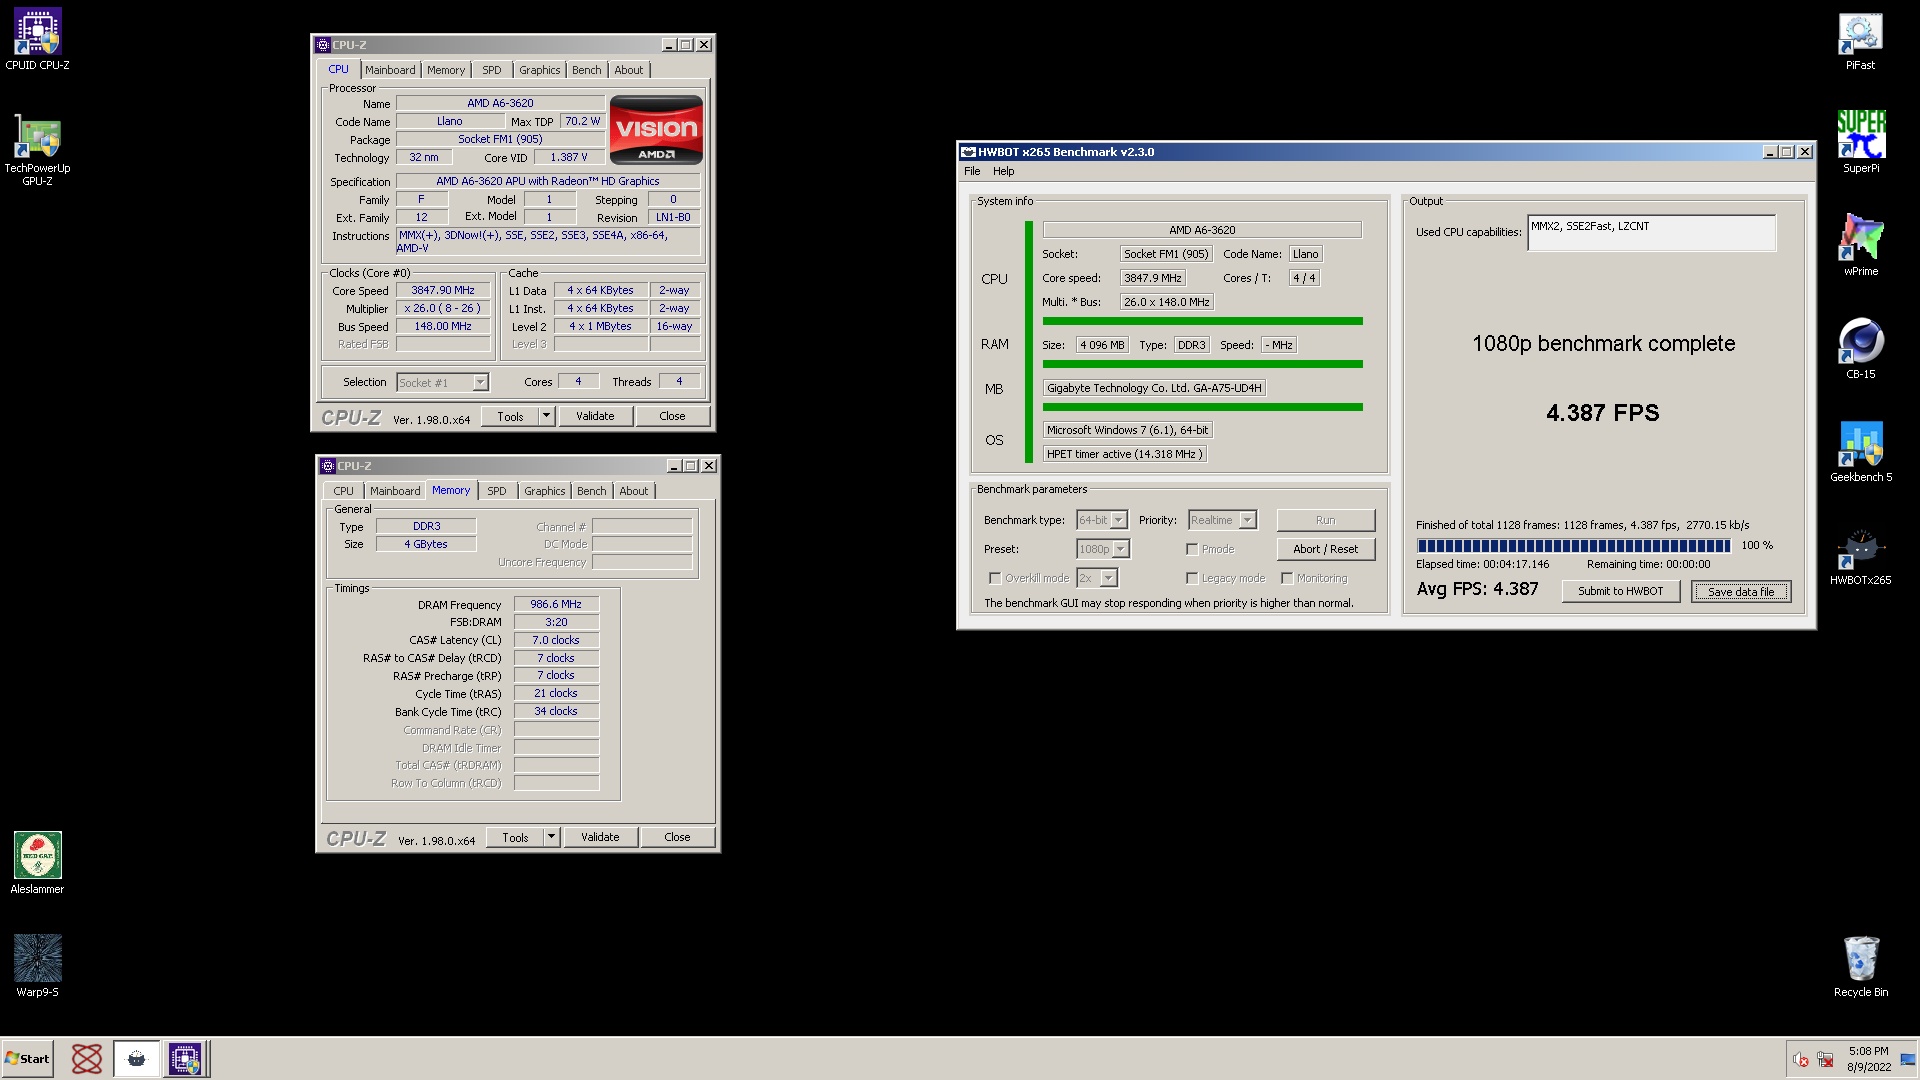Open the Help menu in HWBOT x265
The width and height of the screenshot is (1920, 1080).
point(1003,171)
